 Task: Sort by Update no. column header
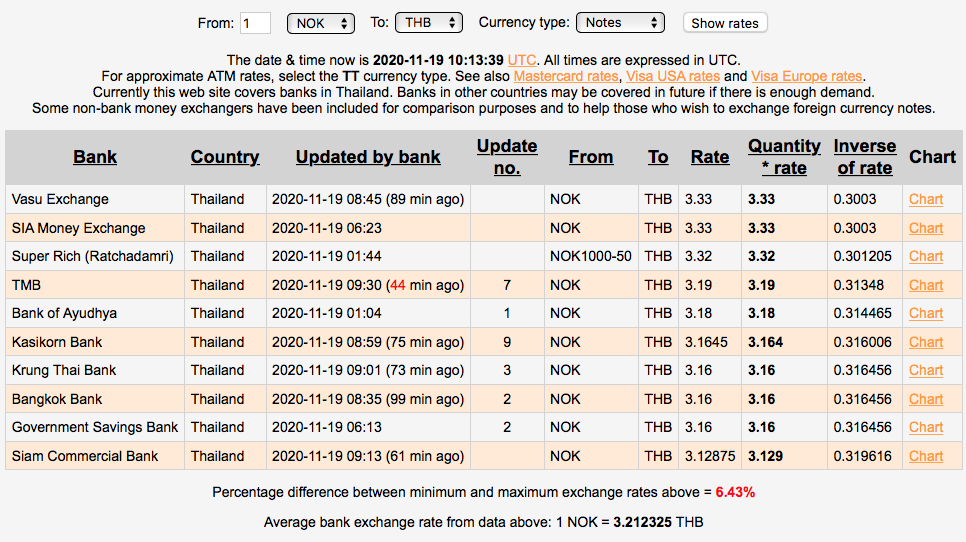(507, 157)
